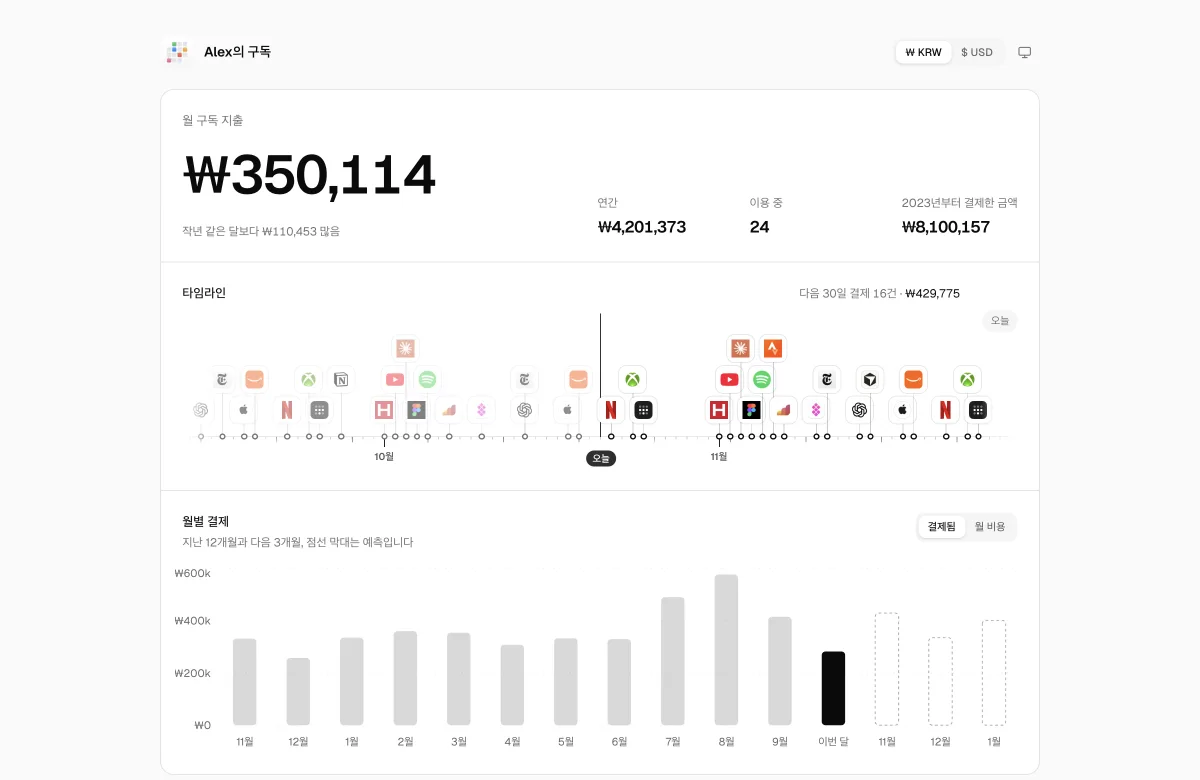Screen dimensions: 1200x780
Task: Click the 작년 같은 달보다 ₩110,453 많음 text
Action: (x=261, y=231)
